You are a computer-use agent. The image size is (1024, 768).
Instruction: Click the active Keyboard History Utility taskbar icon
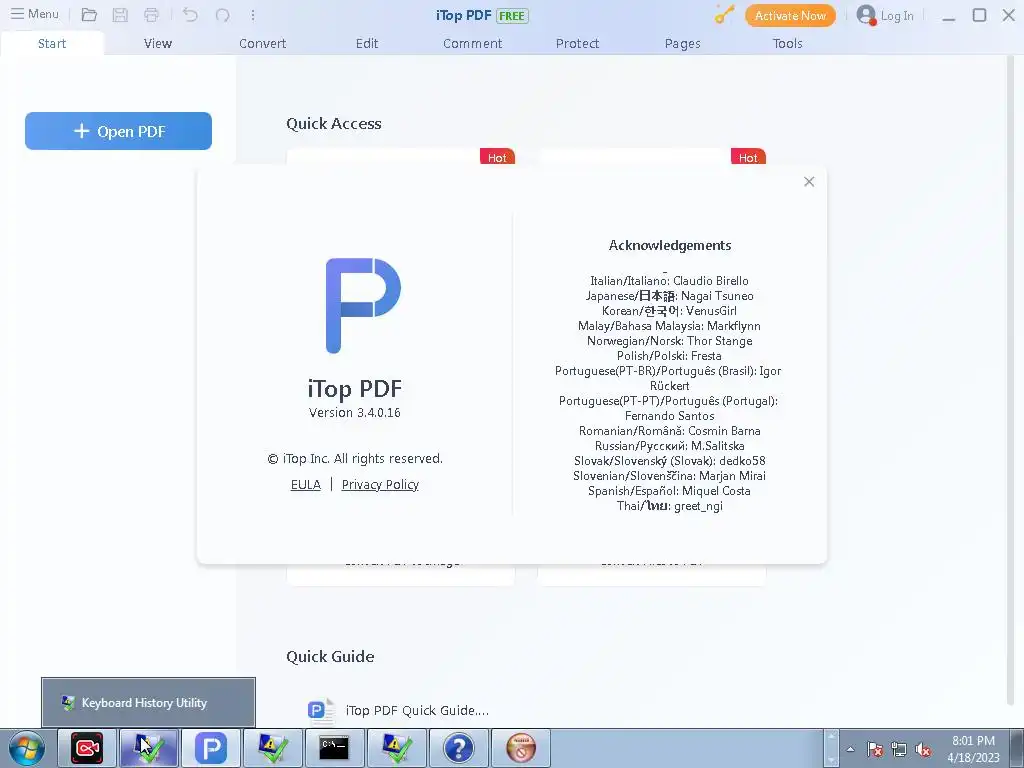pyautogui.click(x=148, y=748)
